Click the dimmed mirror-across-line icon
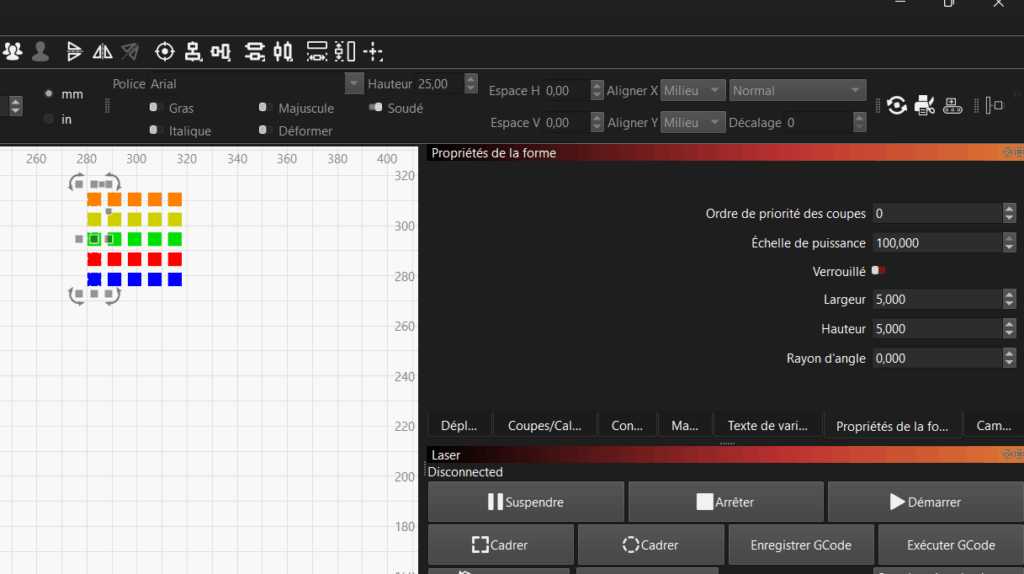Screen dimensions: 1024x574 coord(130,51)
